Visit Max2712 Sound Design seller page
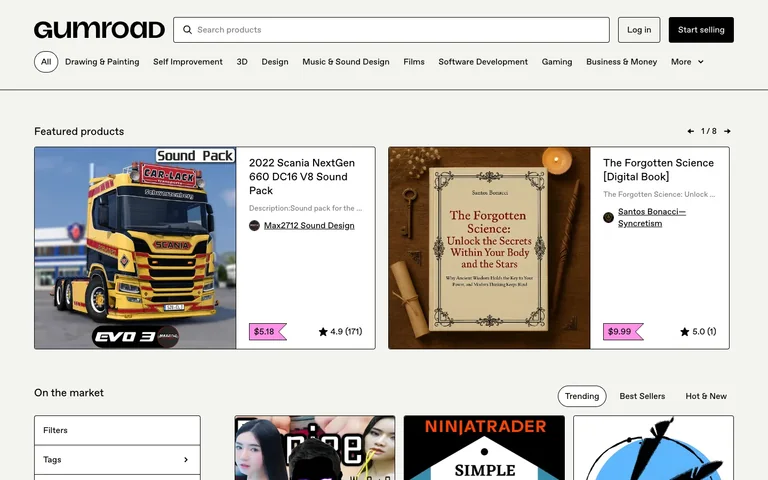 (309, 225)
